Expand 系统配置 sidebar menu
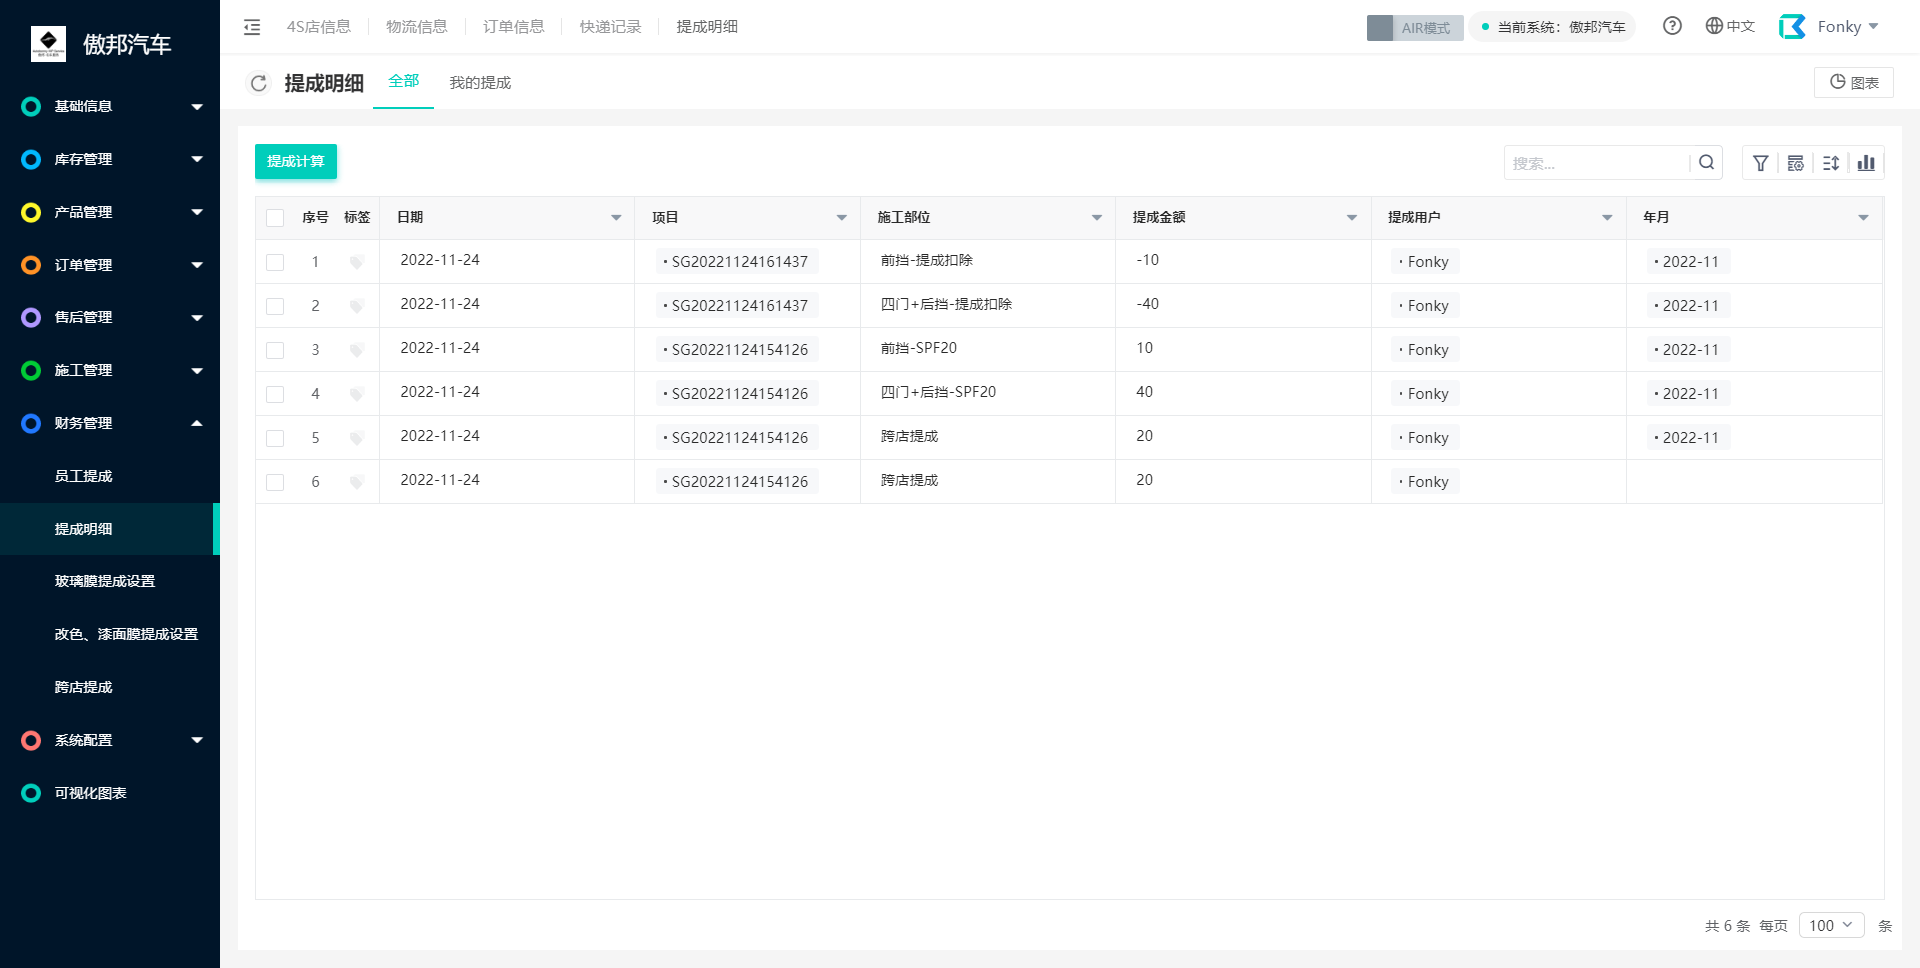This screenshot has height=968, width=1920. (x=110, y=740)
